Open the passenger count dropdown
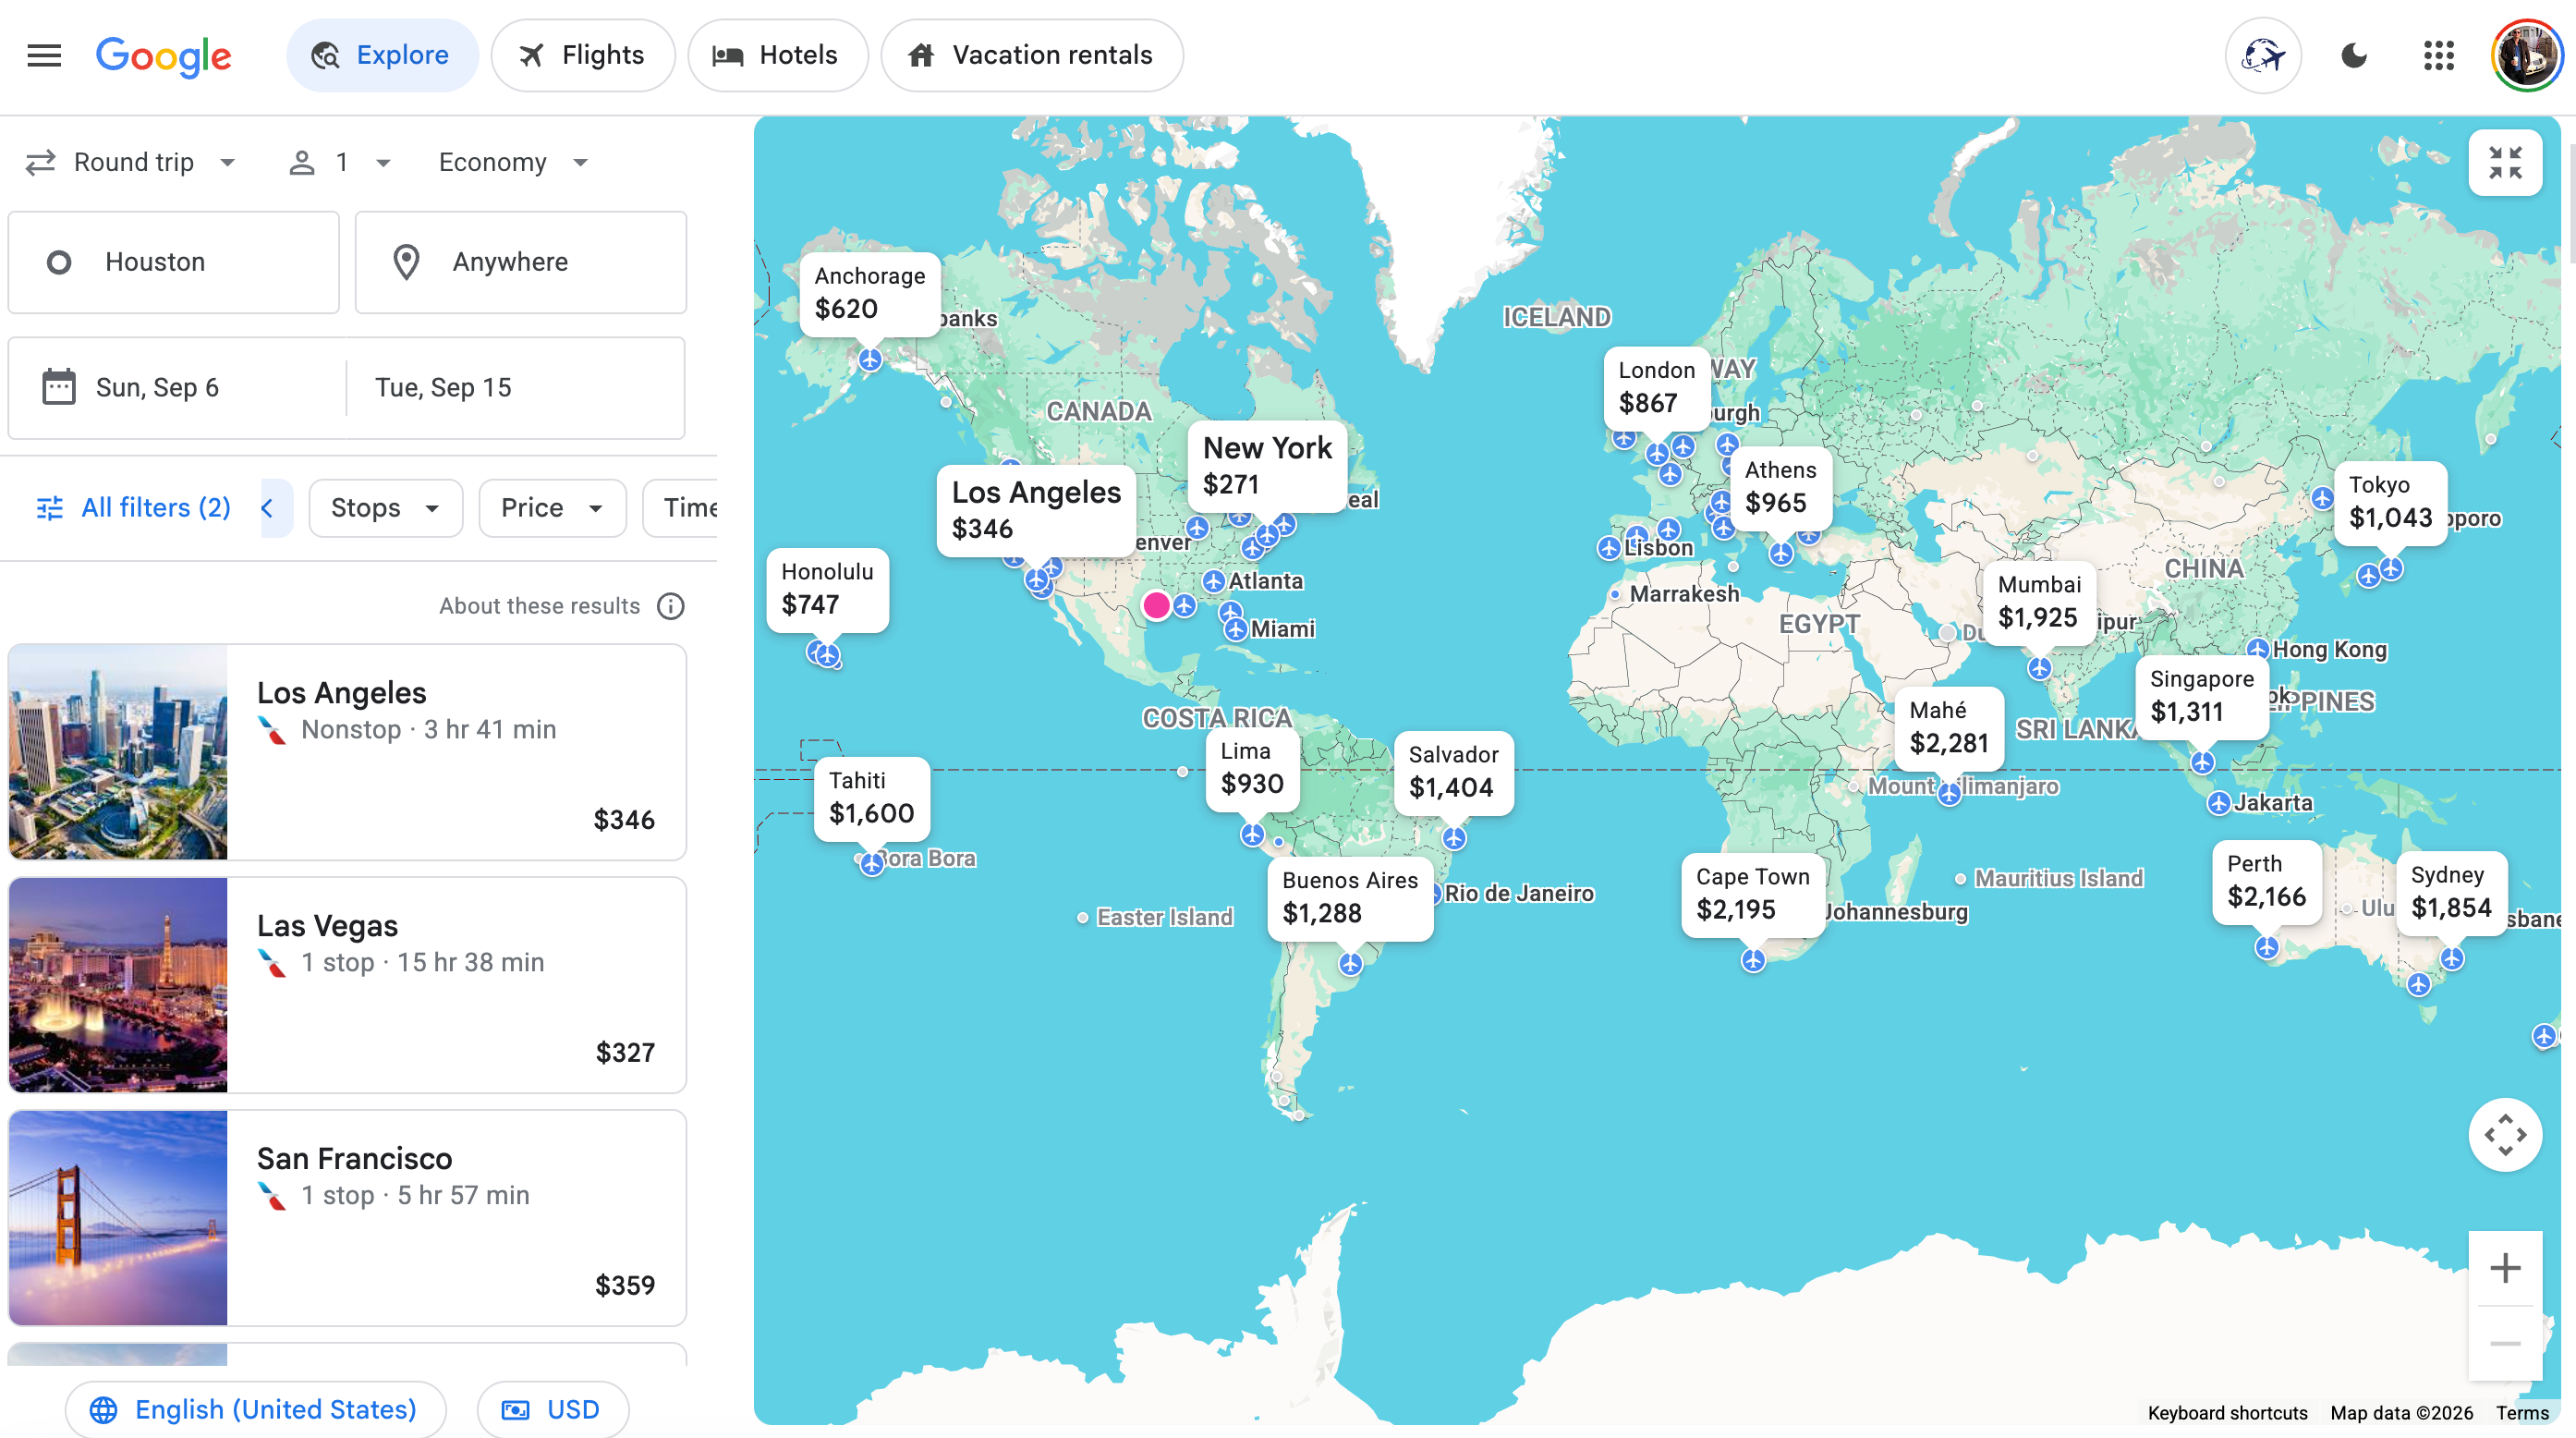 click(x=339, y=162)
